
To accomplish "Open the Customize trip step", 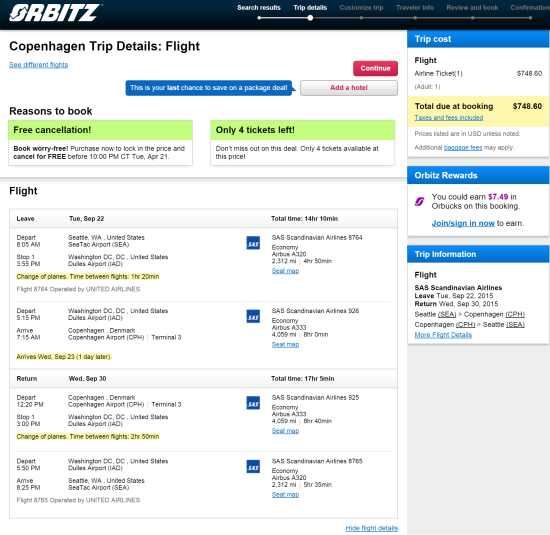I will 361,8.
